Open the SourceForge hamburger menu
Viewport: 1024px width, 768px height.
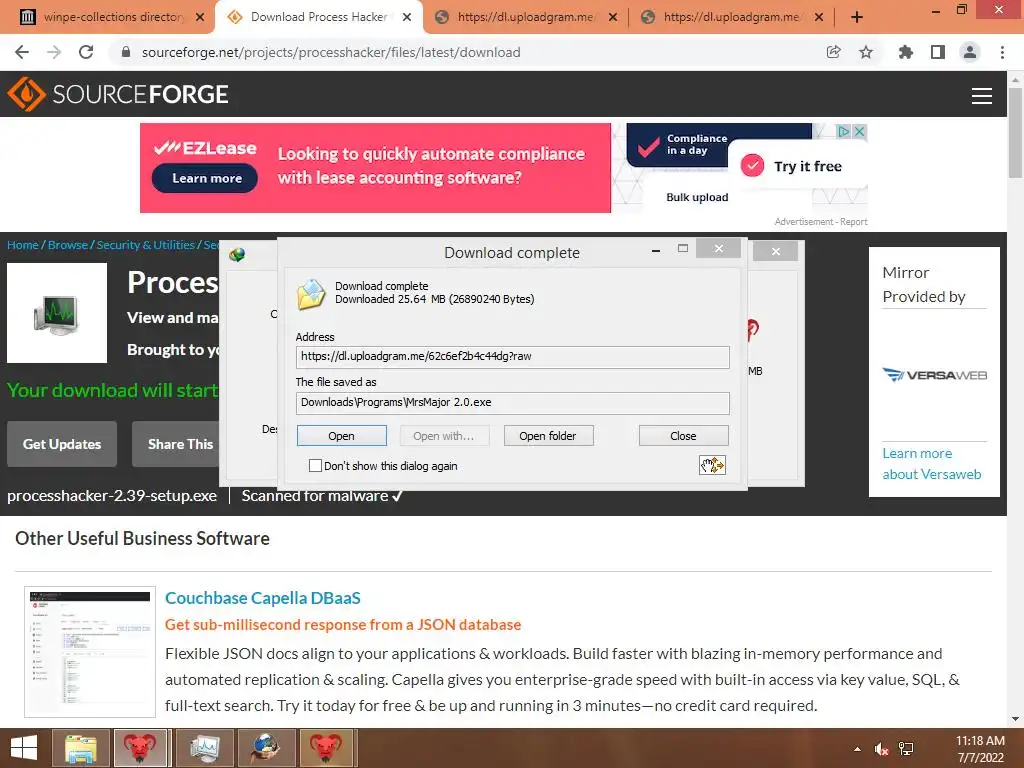pyautogui.click(x=982, y=96)
